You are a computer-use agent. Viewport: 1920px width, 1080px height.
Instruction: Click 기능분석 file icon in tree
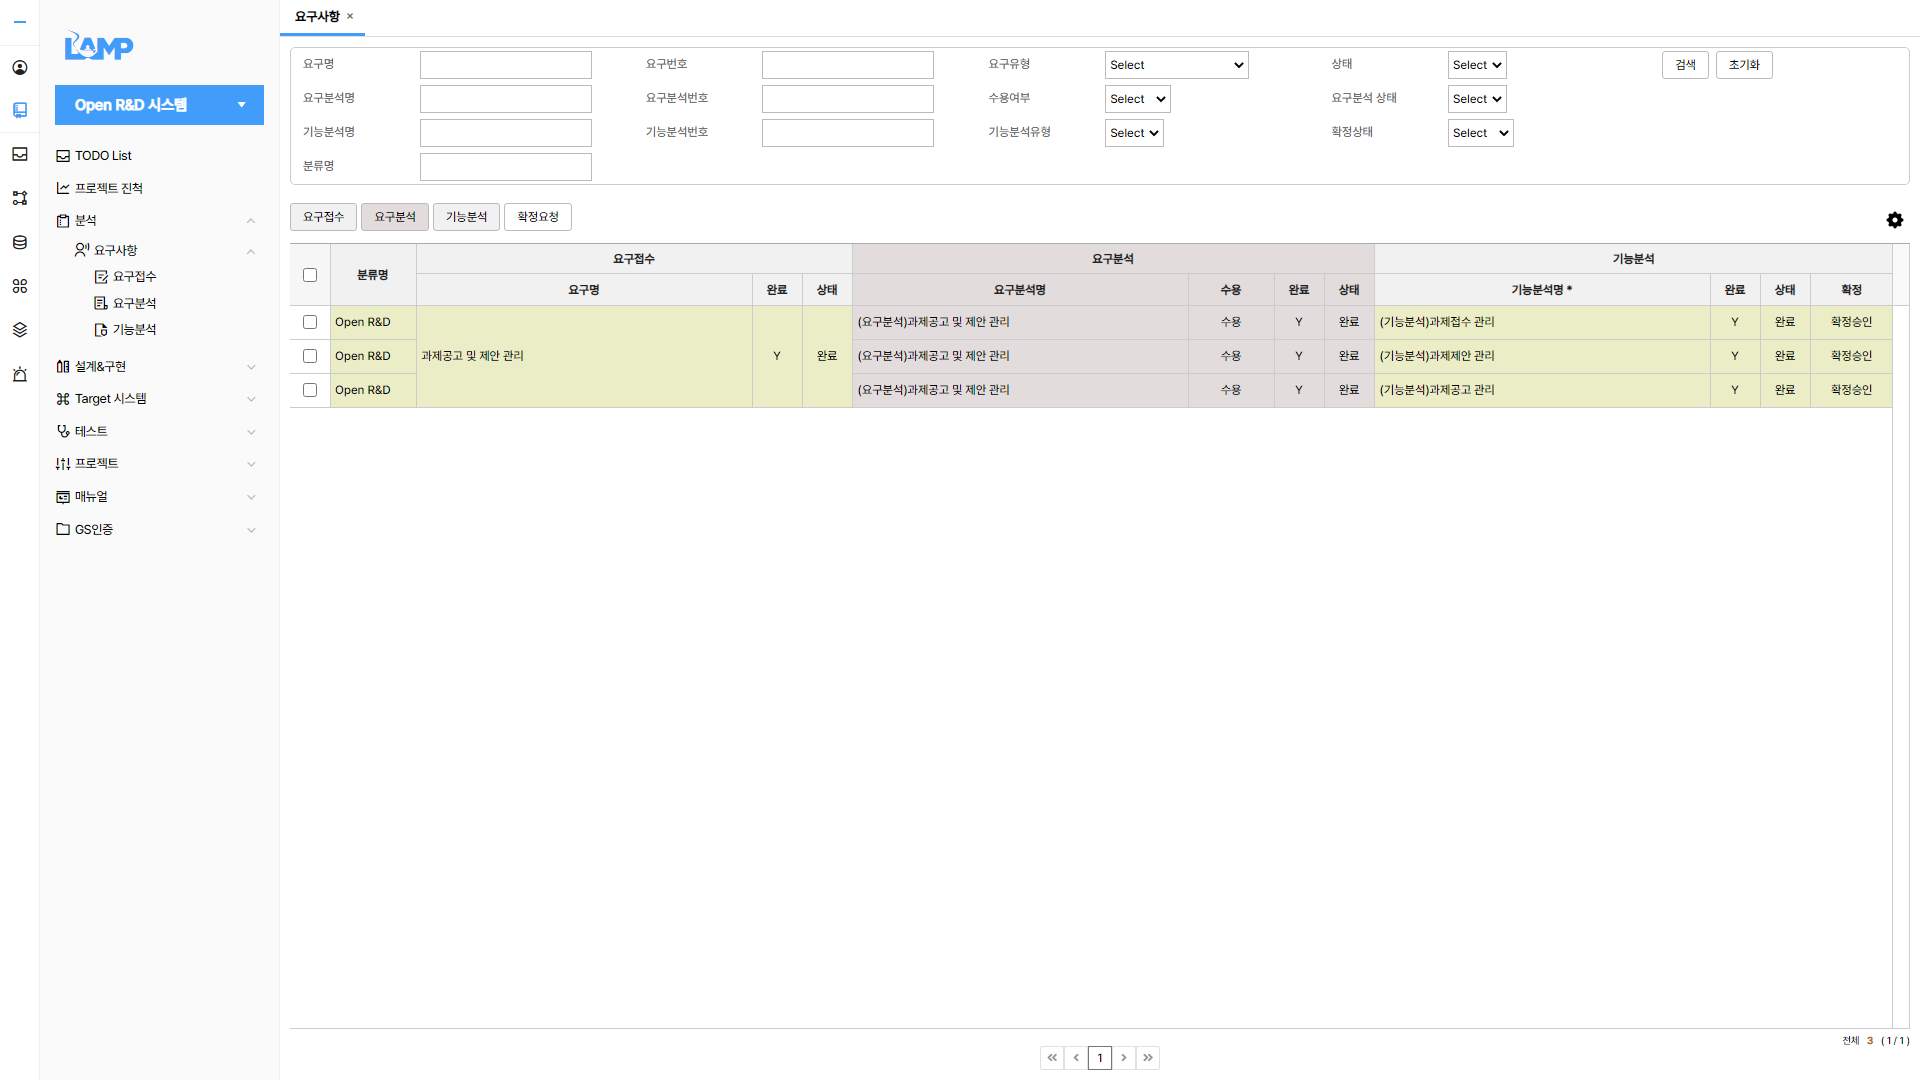point(101,330)
